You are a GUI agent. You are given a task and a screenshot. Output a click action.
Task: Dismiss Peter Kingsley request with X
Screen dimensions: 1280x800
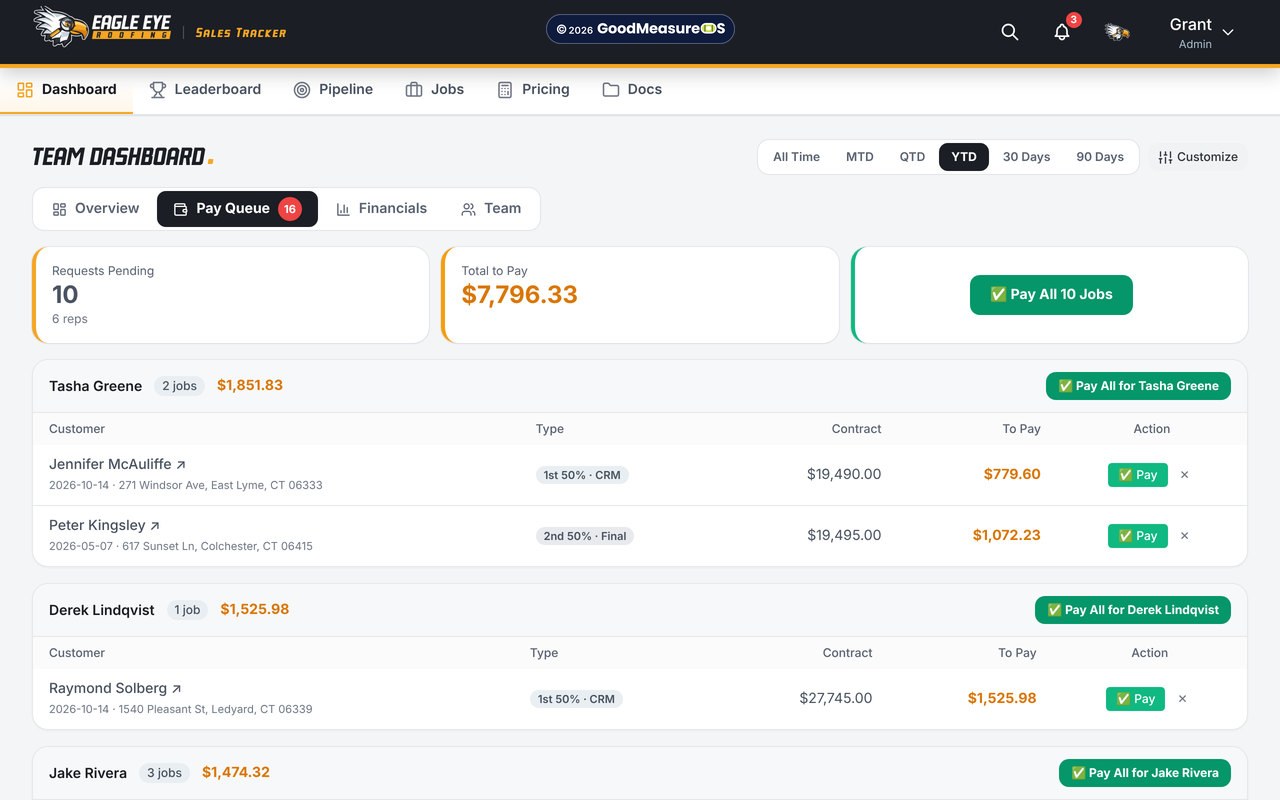[x=1185, y=536]
